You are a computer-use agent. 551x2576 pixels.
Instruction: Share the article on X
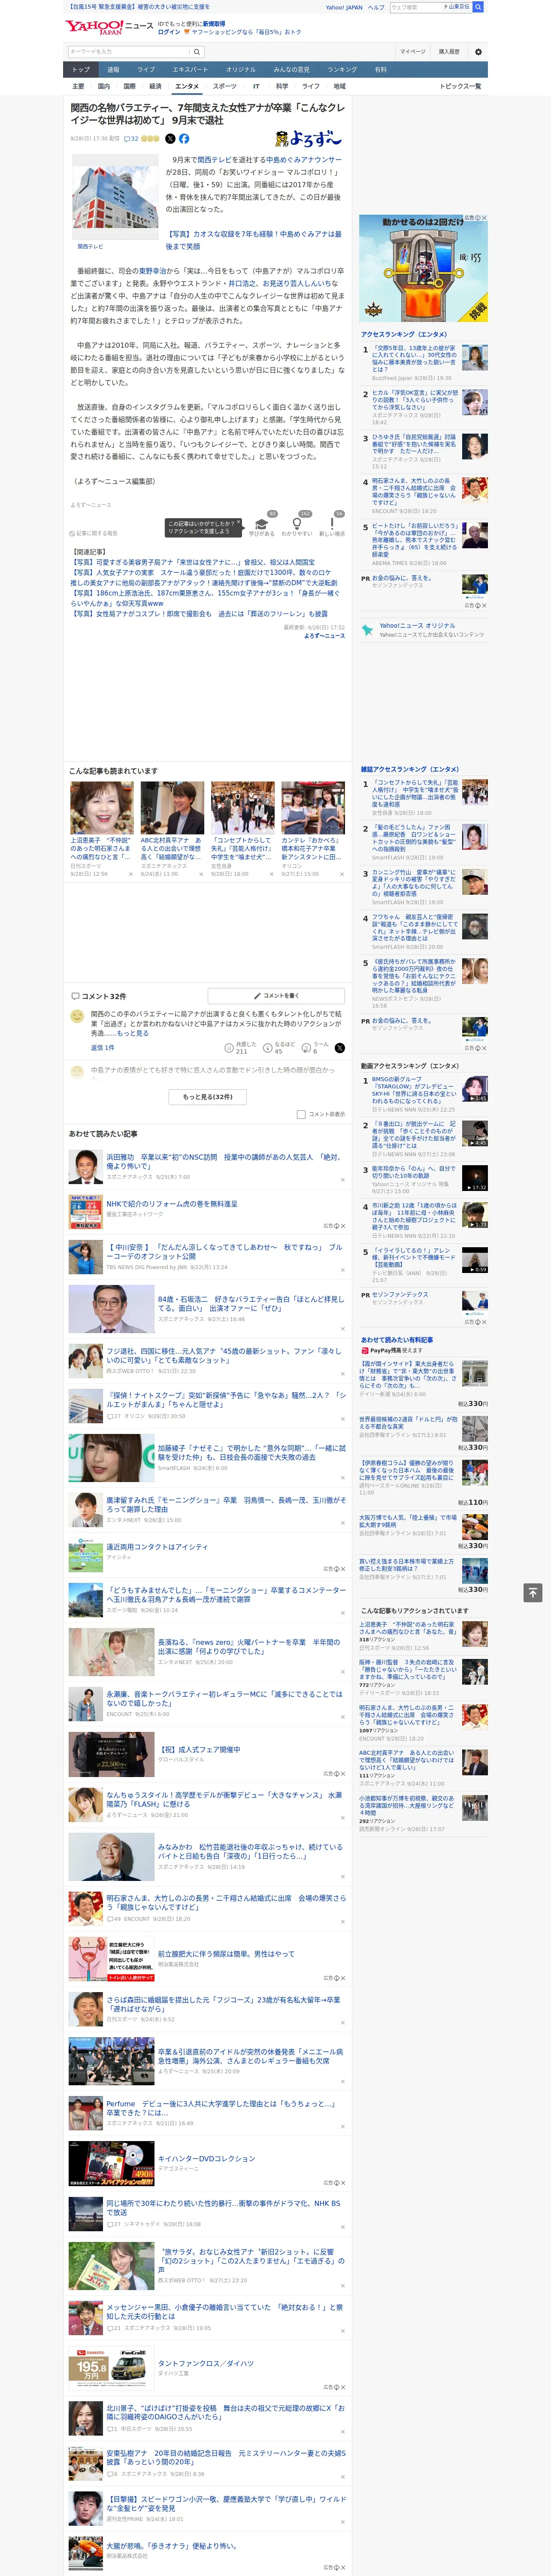coord(170,139)
